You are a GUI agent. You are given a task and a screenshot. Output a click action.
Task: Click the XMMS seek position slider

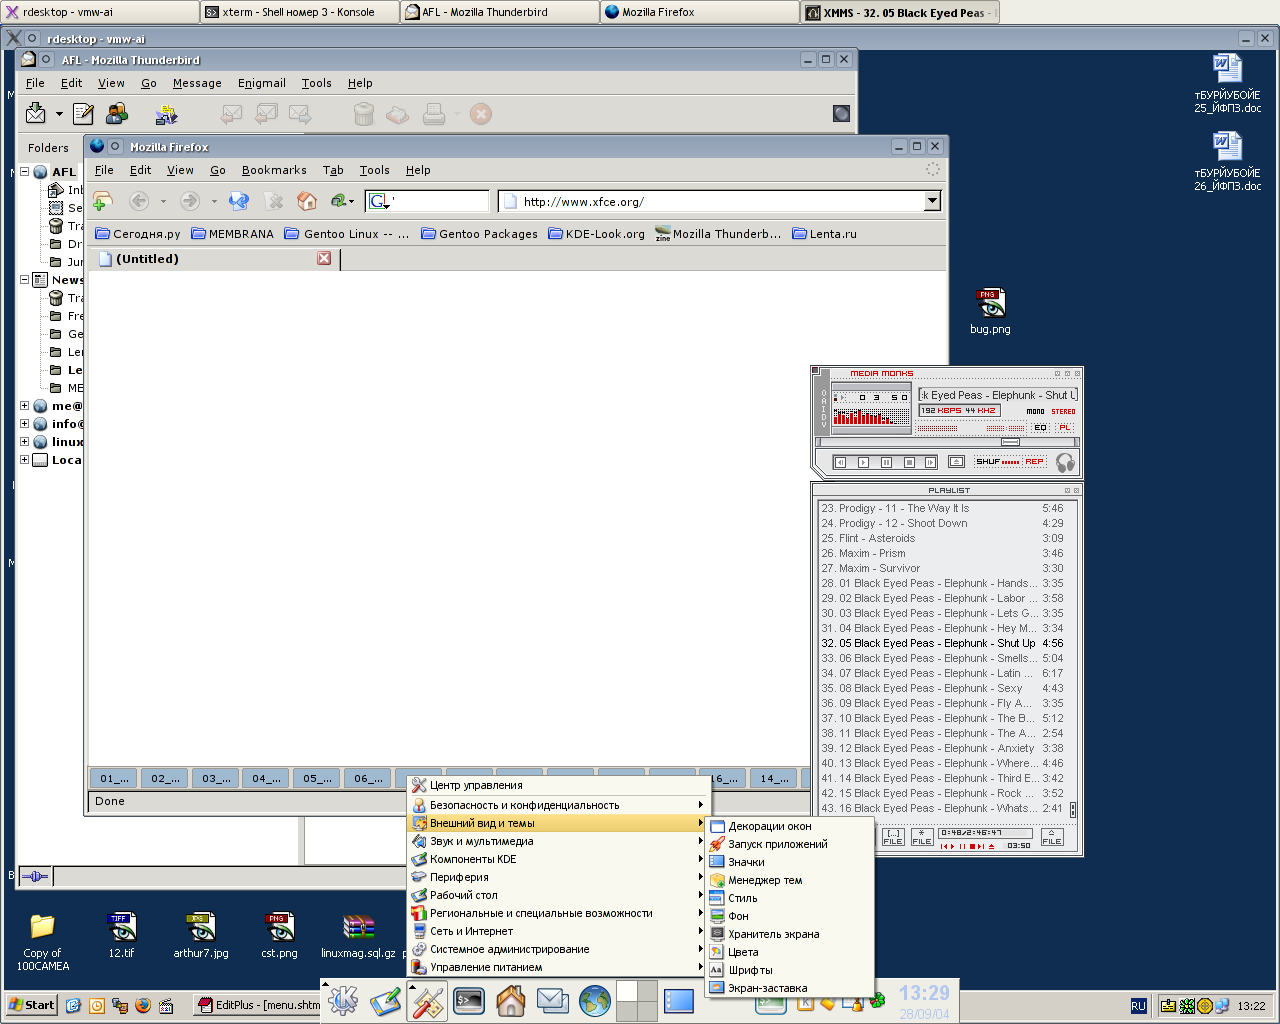1011,442
